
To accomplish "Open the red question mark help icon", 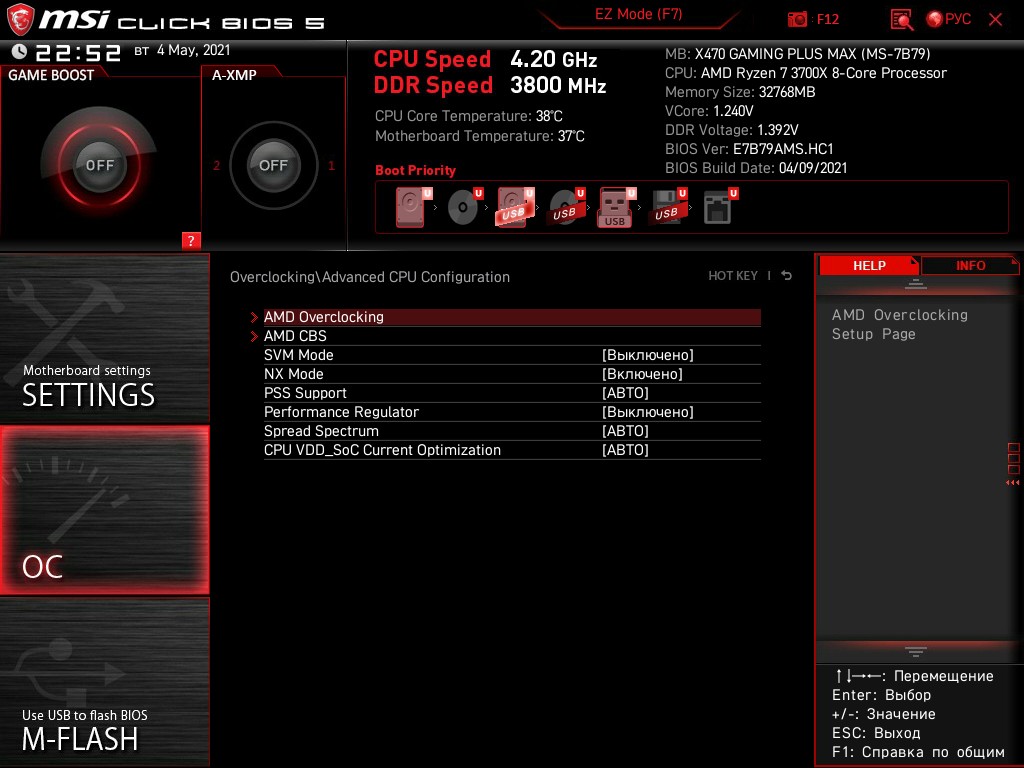I will click(191, 240).
